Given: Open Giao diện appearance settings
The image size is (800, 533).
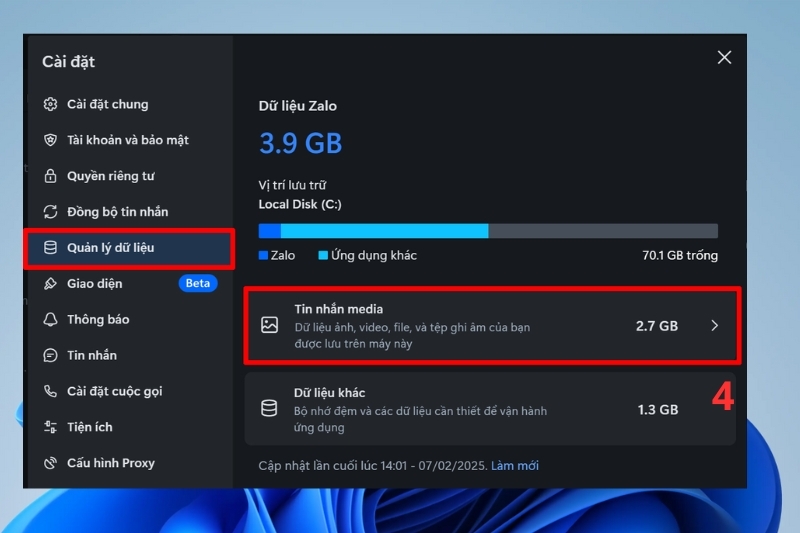Looking at the screenshot, I should tap(129, 284).
